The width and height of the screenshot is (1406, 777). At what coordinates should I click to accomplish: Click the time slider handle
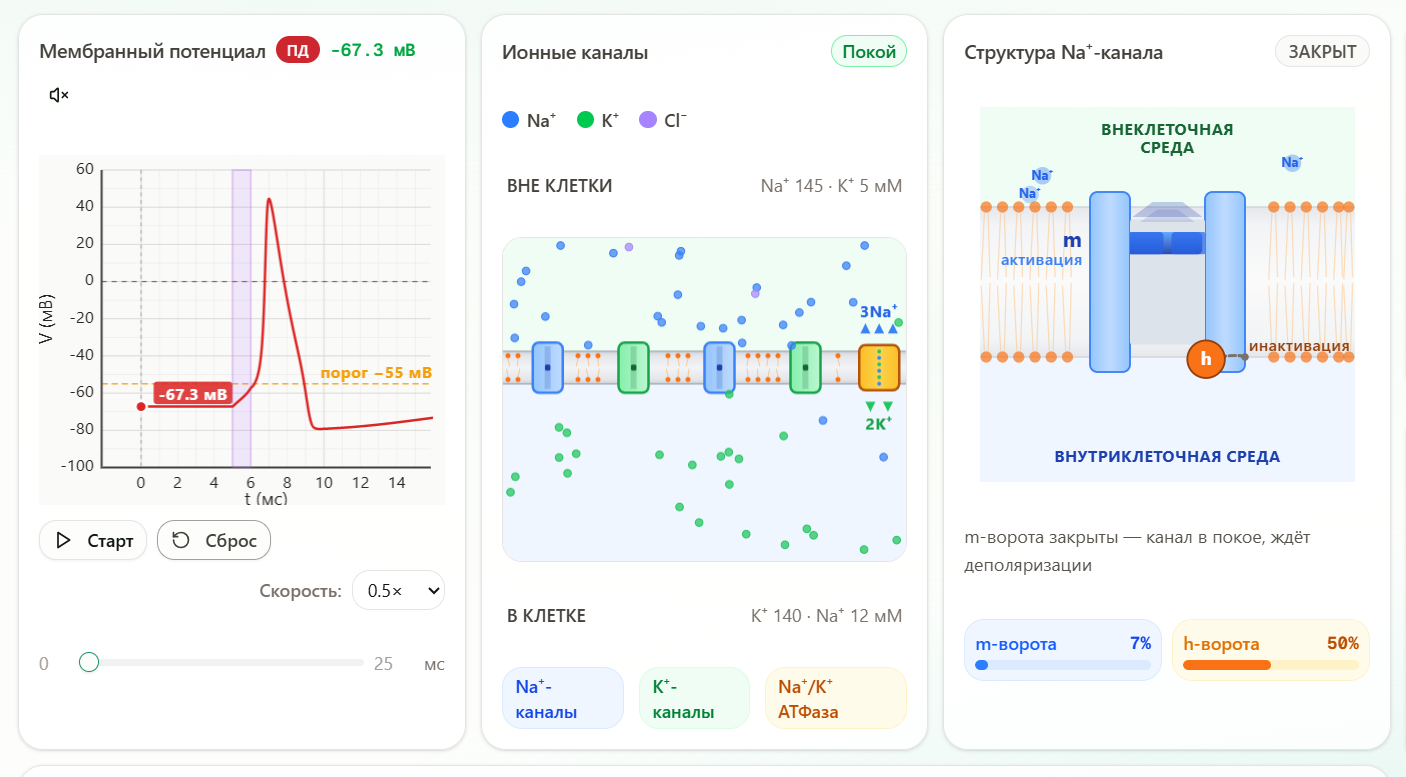[x=89, y=662]
